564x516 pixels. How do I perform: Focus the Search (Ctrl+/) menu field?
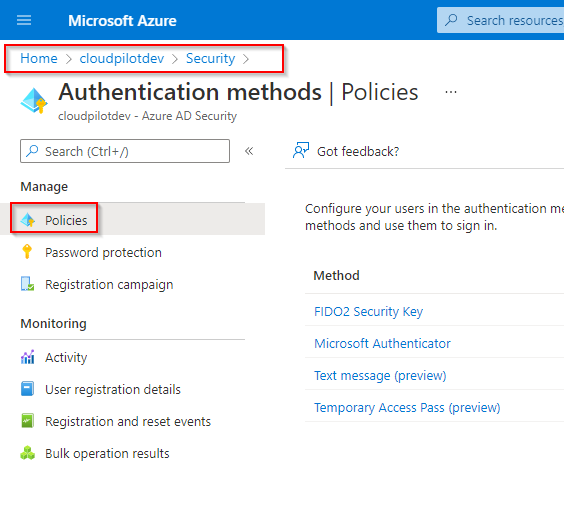125,151
